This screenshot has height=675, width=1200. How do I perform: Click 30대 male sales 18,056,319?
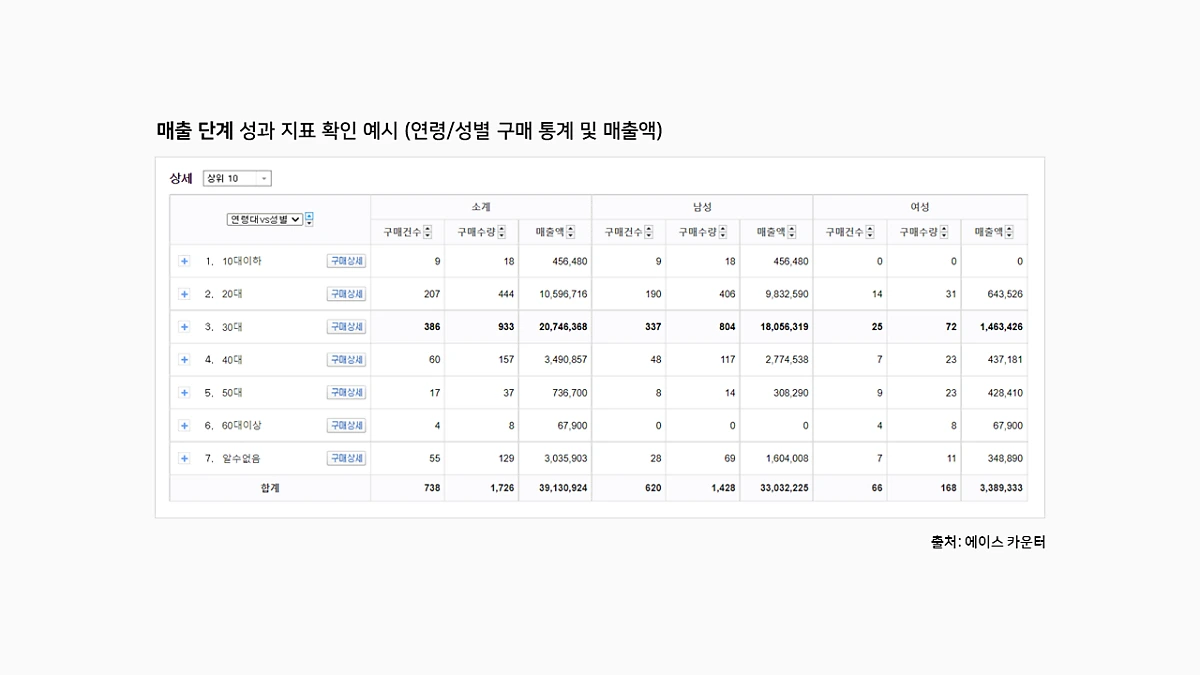(783, 327)
